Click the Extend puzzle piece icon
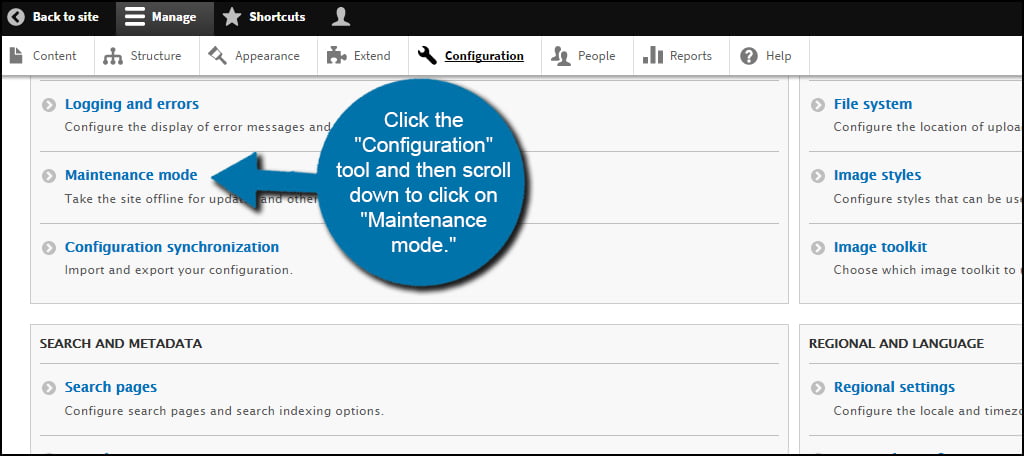Screen dimensions: 1024x456 click(x=336, y=56)
